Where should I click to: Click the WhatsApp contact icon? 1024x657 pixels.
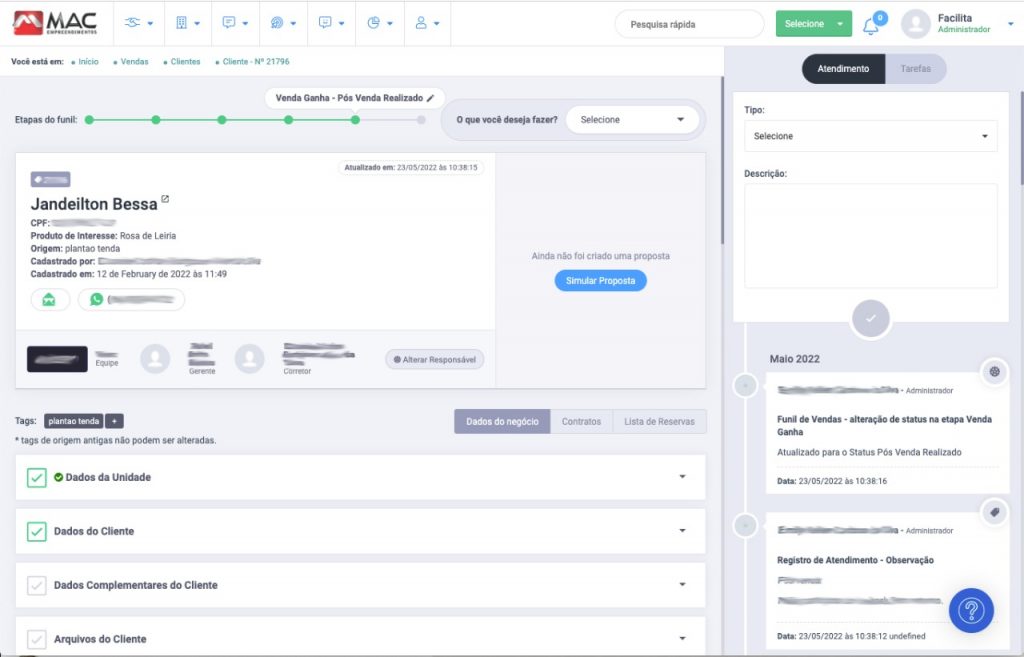click(x=97, y=299)
